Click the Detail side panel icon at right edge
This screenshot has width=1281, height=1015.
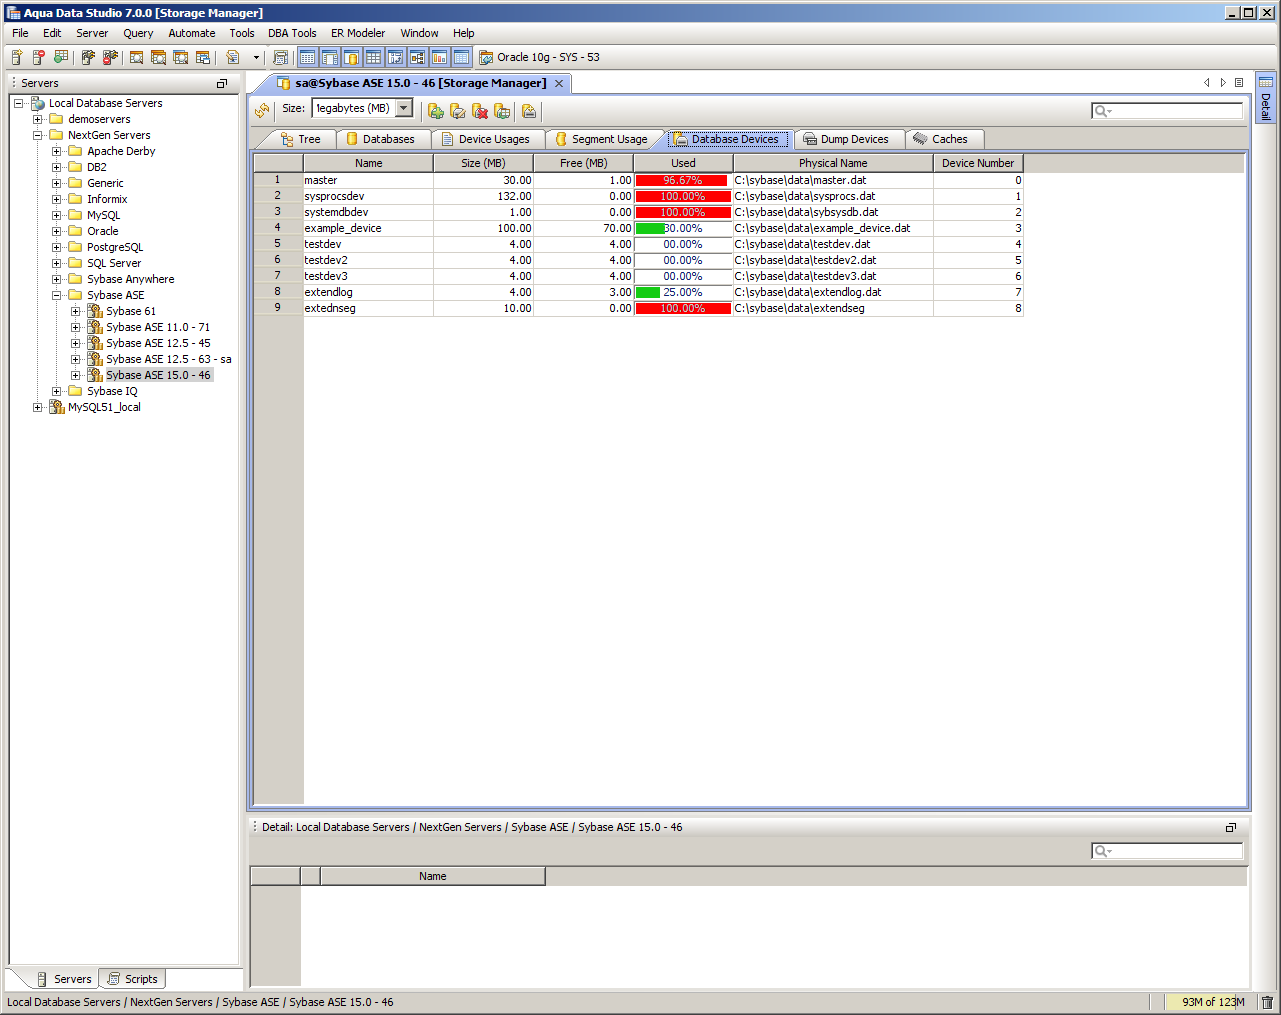coord(1266,82)
